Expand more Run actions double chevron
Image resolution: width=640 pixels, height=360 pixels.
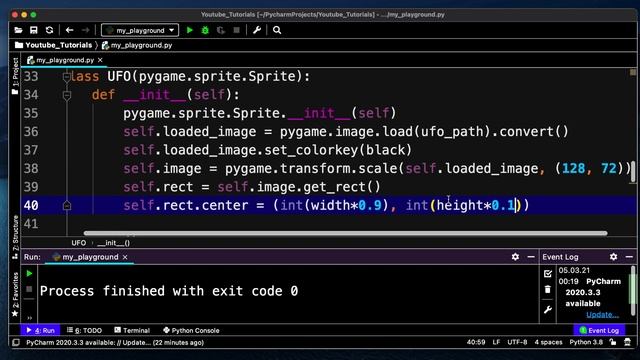[x=29, y=318]
